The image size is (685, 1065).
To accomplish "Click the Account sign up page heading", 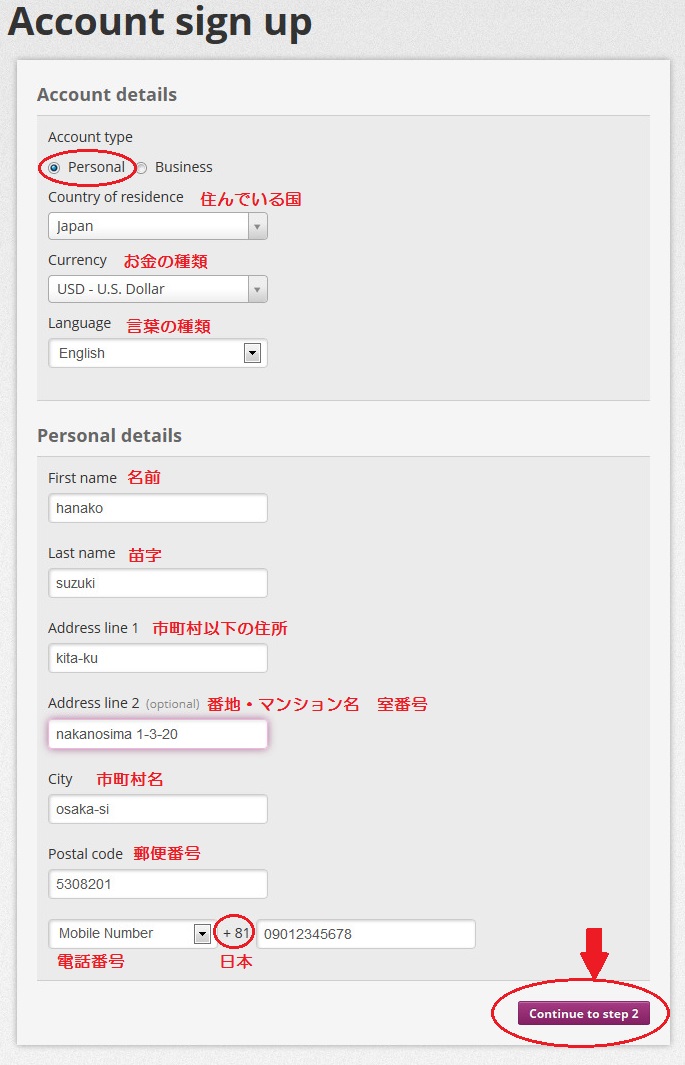I will click(160, 22).
